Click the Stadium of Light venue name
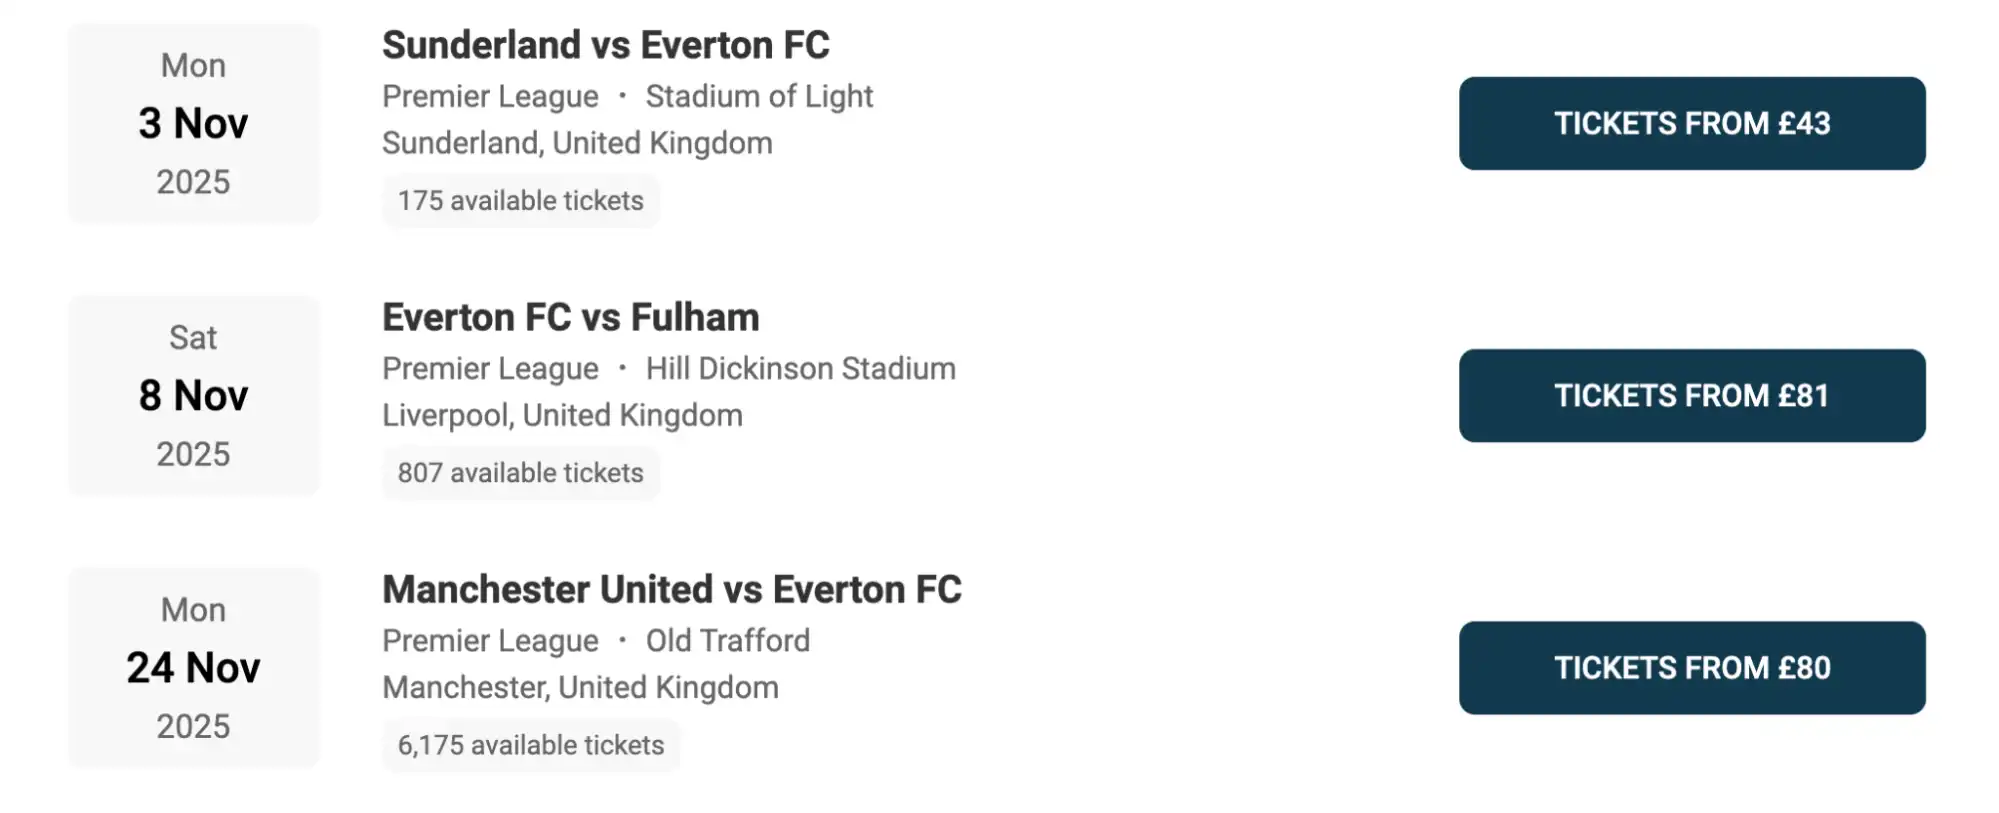Viewport: 1999px width, 813px height. pyautogui.click(x=760, y=96)
